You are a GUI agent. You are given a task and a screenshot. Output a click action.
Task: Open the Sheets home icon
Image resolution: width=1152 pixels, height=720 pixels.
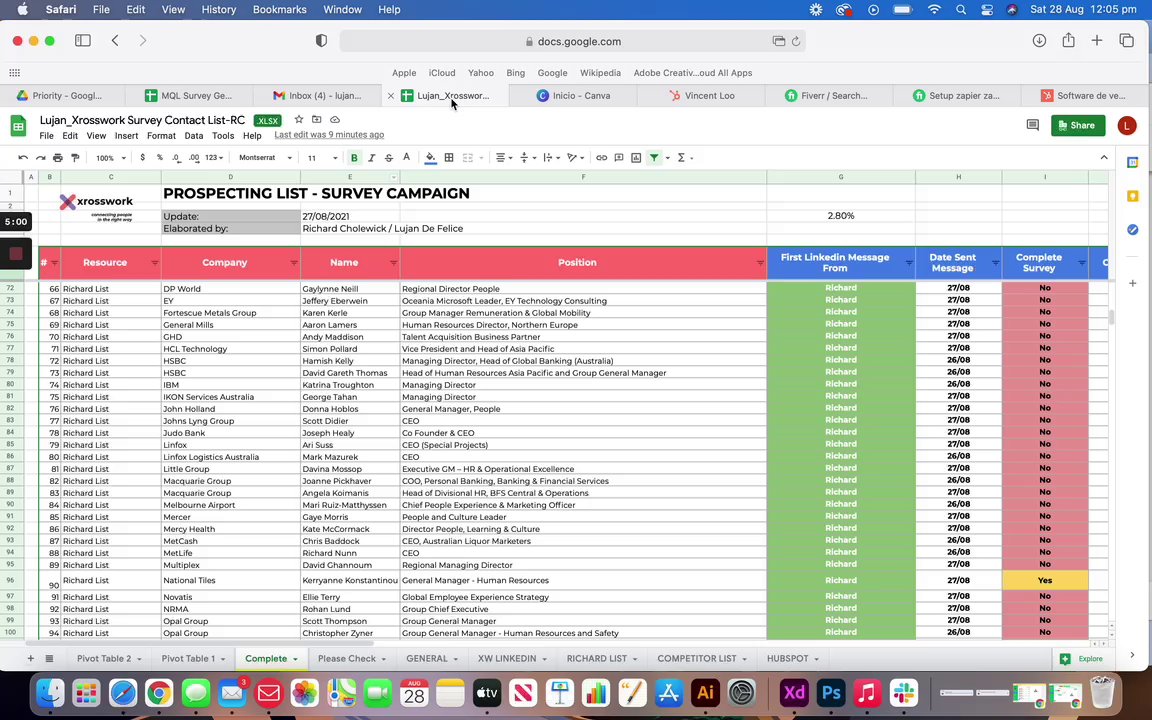(x=18, y=126)
